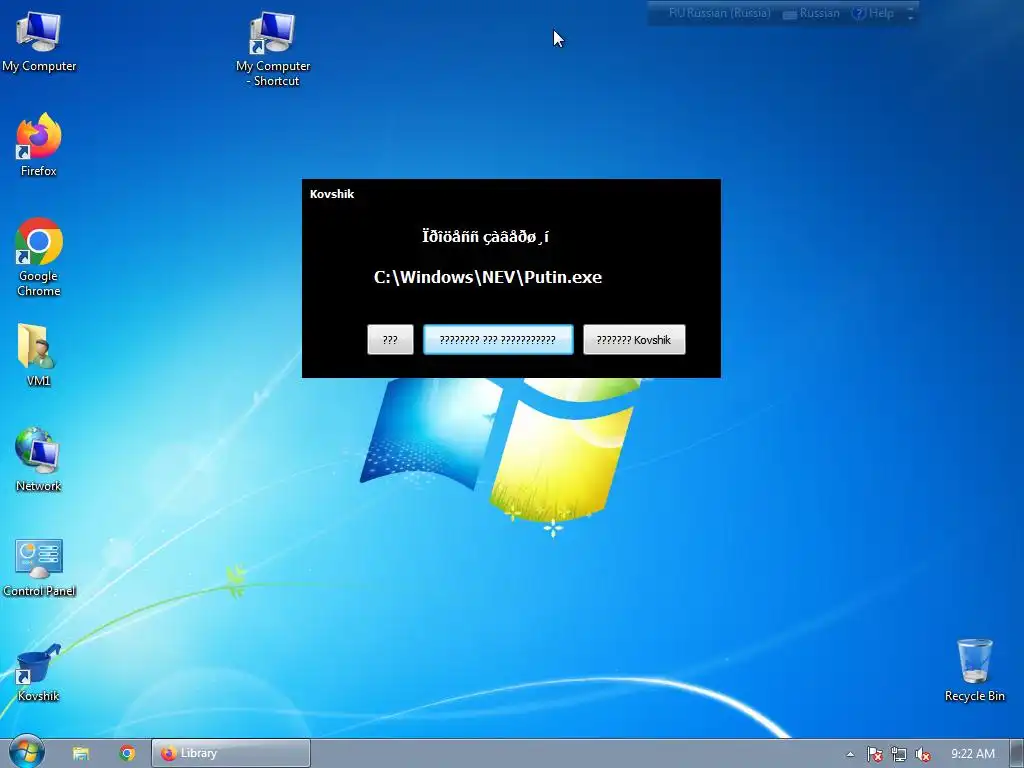
Task: Click the language bar Help button
Action: [872, 13]
